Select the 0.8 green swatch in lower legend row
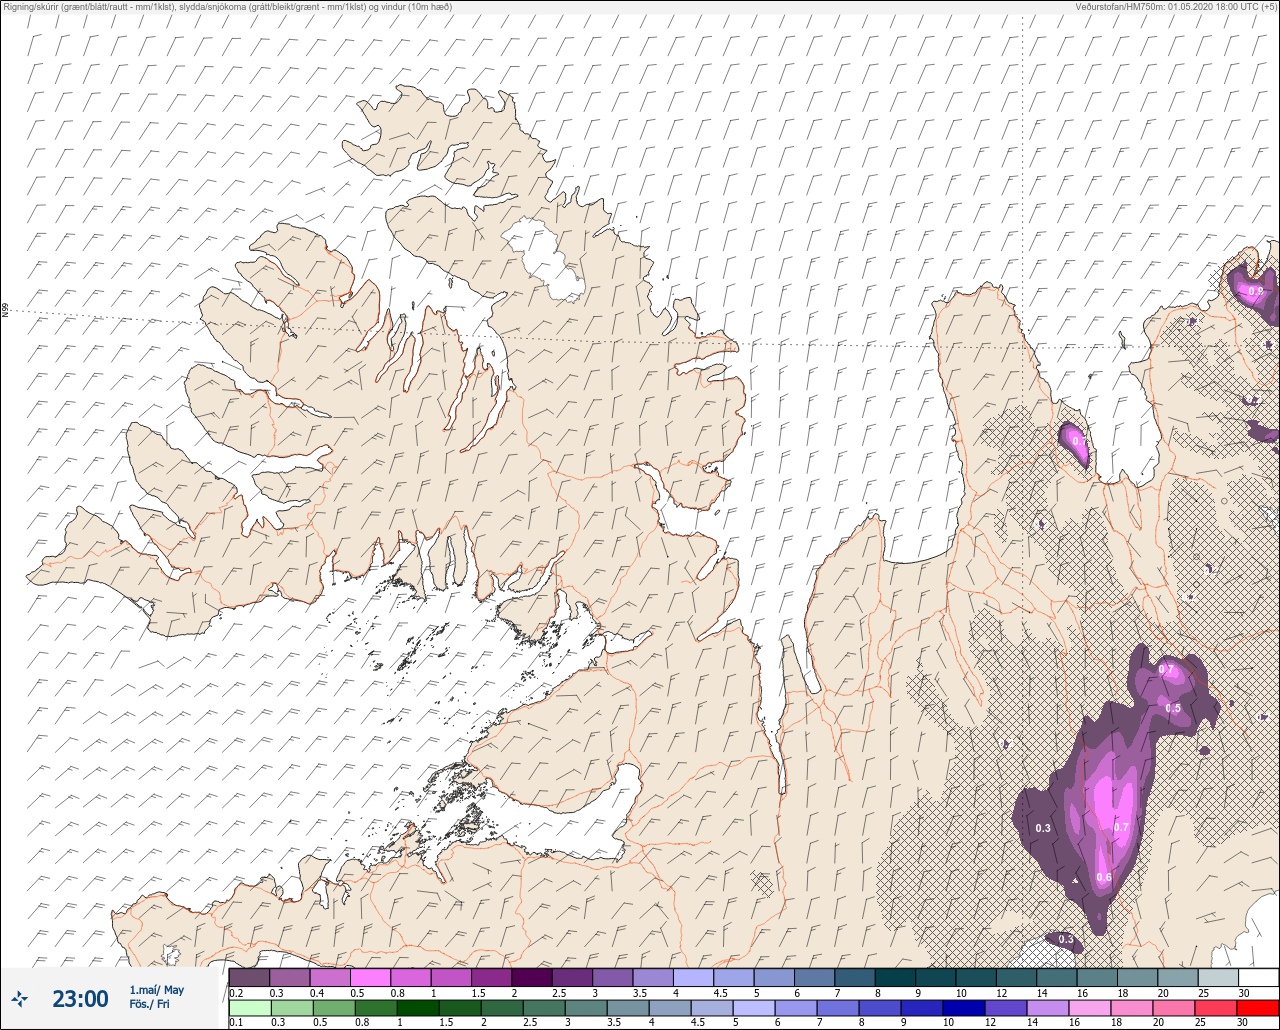The height and width of the screenshot is (1030, 1280). [x=375, y=1008]
